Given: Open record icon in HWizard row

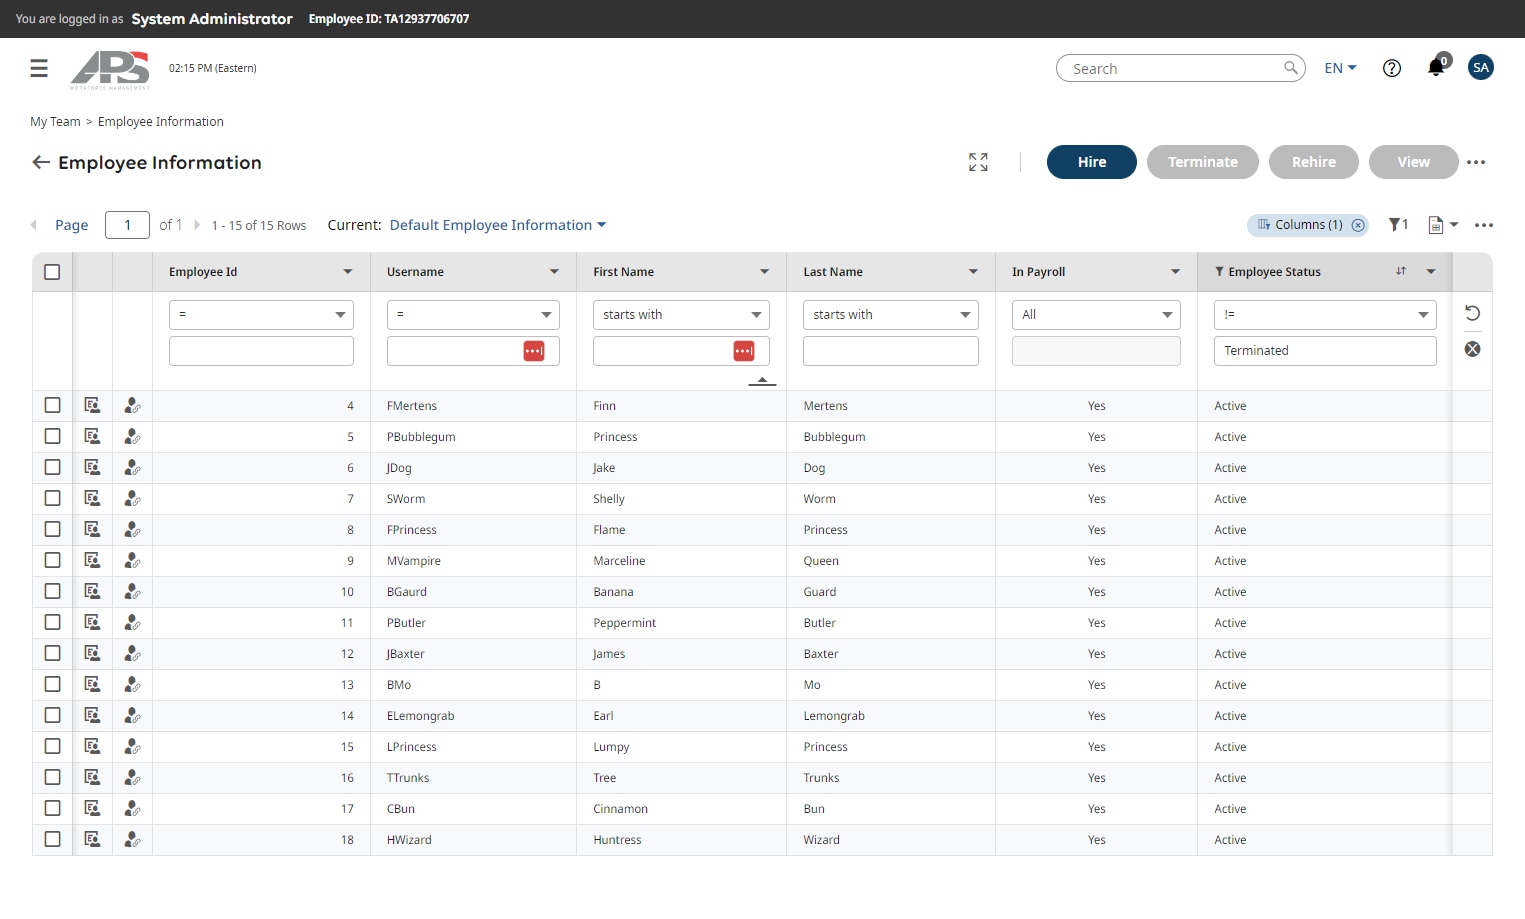Looking at the screenshot, I should point(92,839).
